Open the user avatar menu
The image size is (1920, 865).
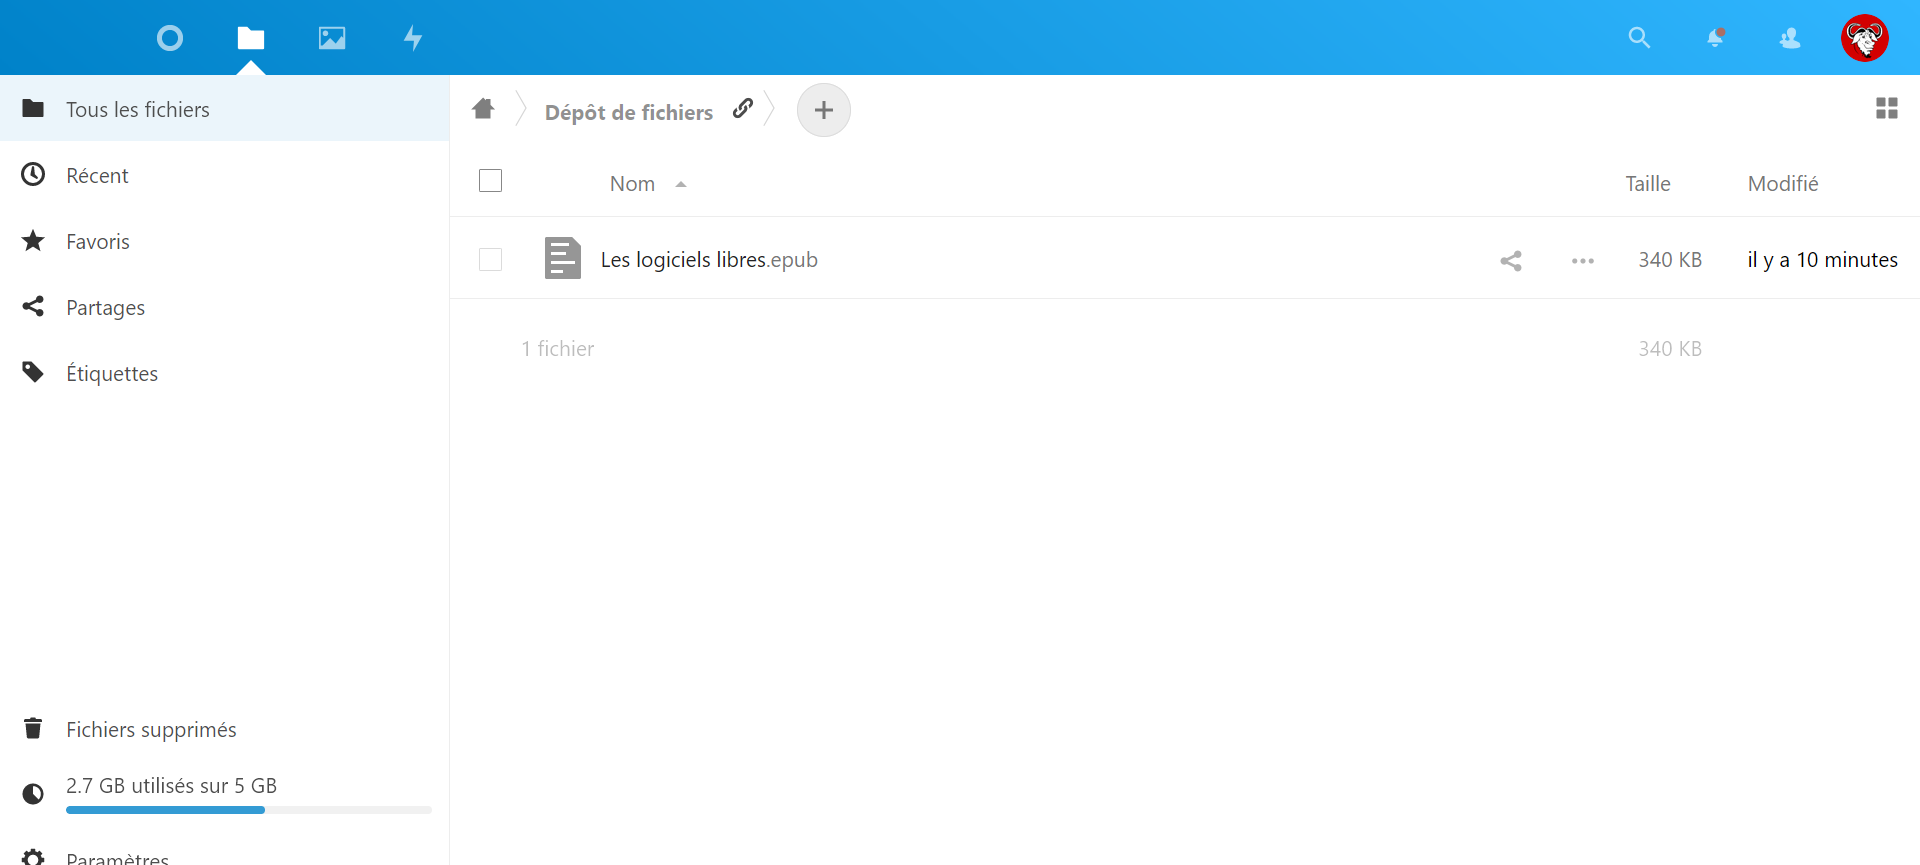(1864, 38)
